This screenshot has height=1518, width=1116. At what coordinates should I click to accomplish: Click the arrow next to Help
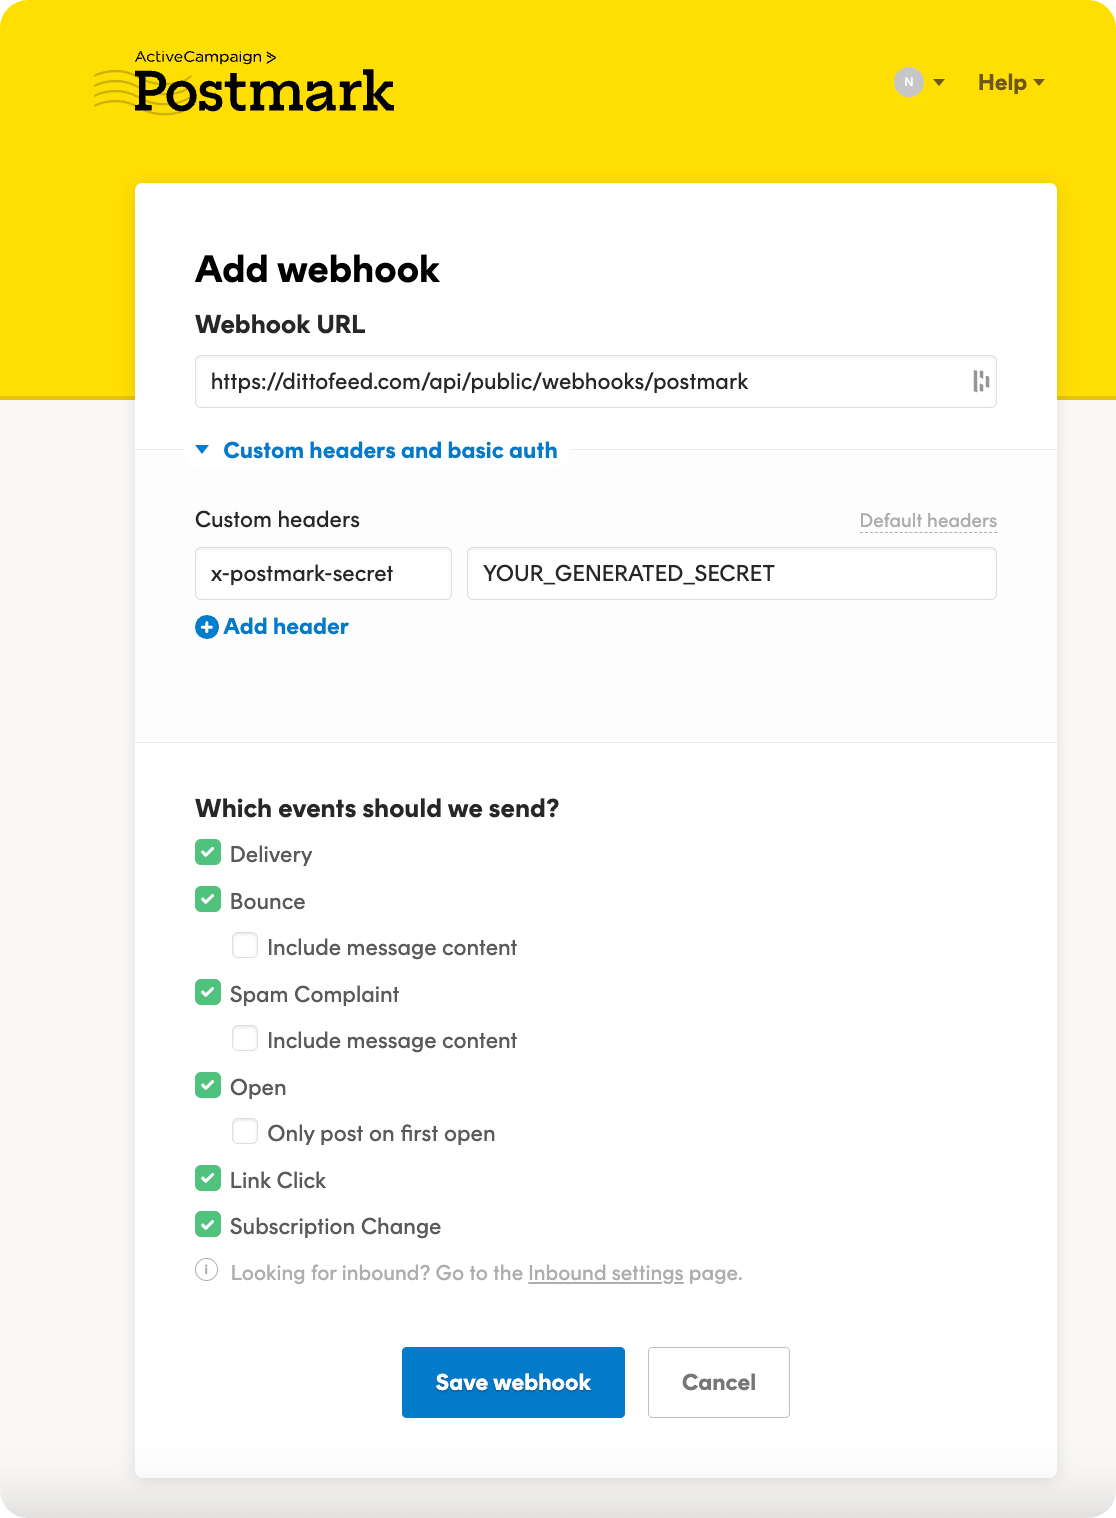(1041, 82)
